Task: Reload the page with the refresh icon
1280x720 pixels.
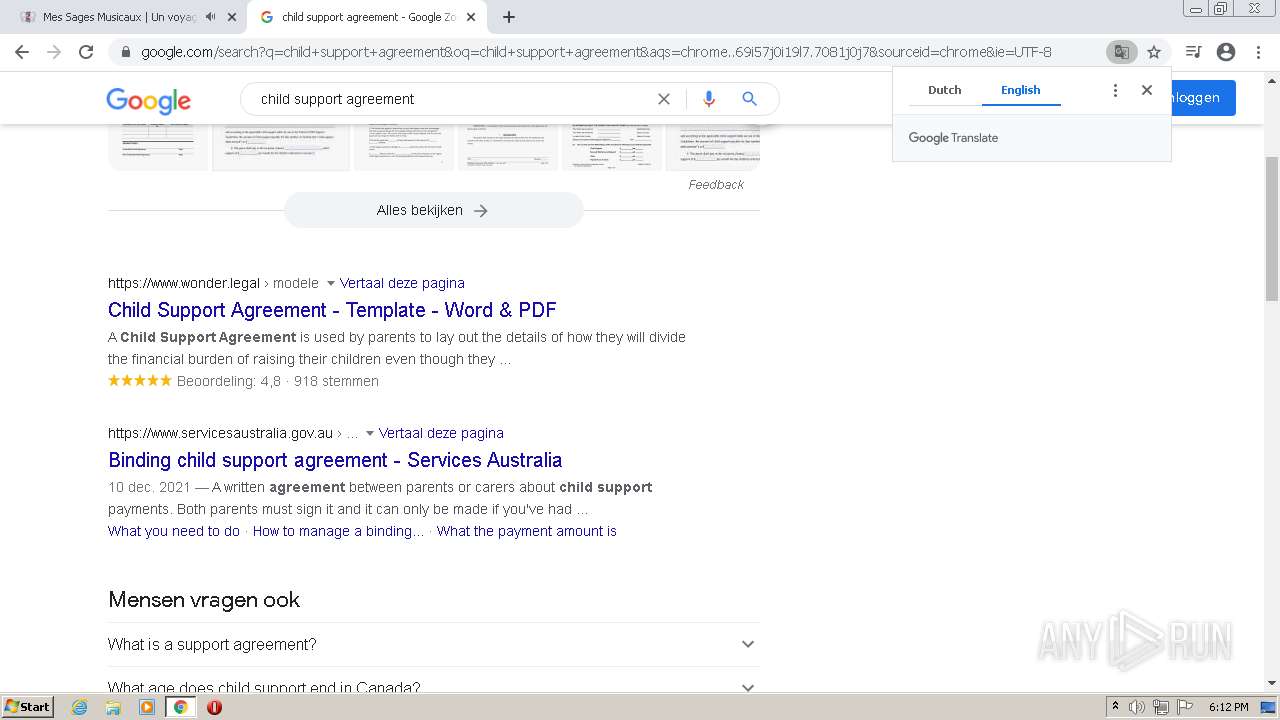Action: coord(86,52)
